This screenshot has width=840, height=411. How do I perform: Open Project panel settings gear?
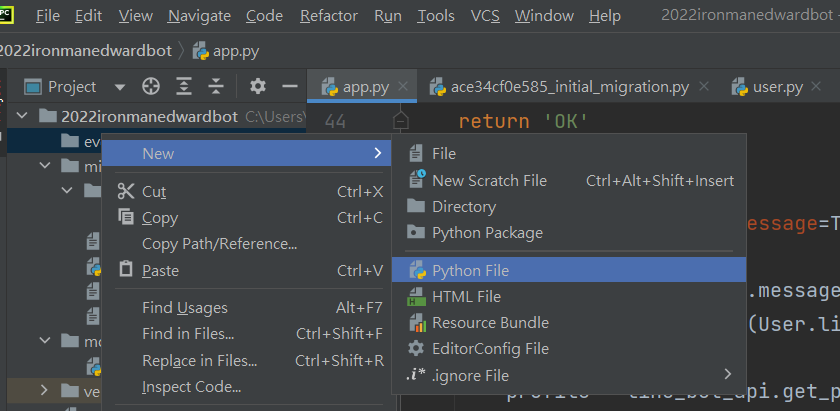pyautogui.click(x=258, y=86)
